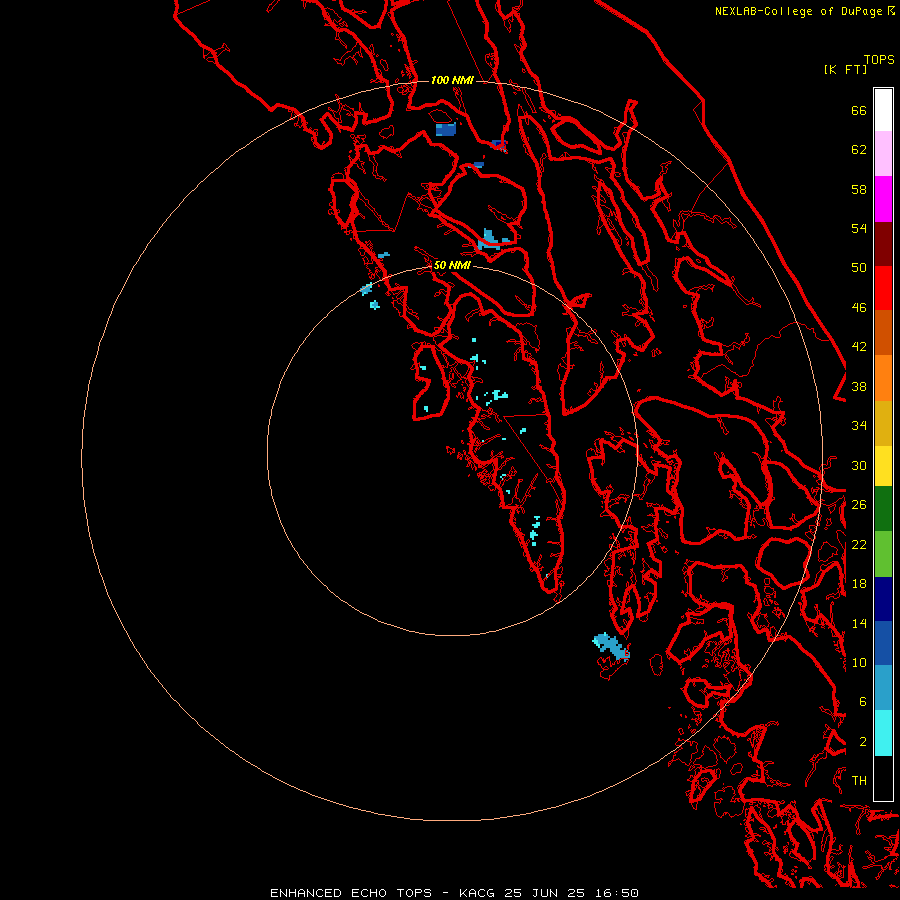Click the "100 NMI" range ring label
The image size is (900, 900).
[452, 80]
